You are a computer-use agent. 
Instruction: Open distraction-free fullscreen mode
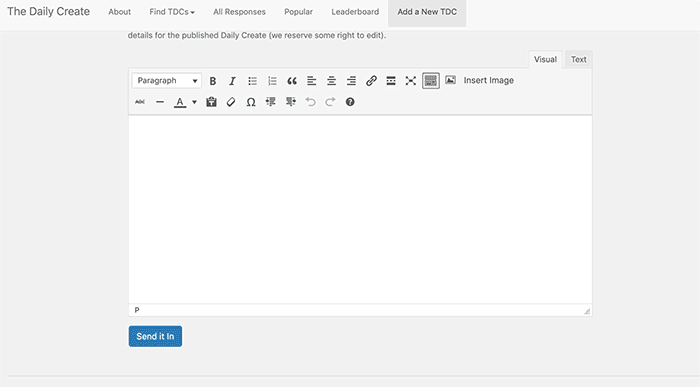pyautogui.click(x=411, y=81)
